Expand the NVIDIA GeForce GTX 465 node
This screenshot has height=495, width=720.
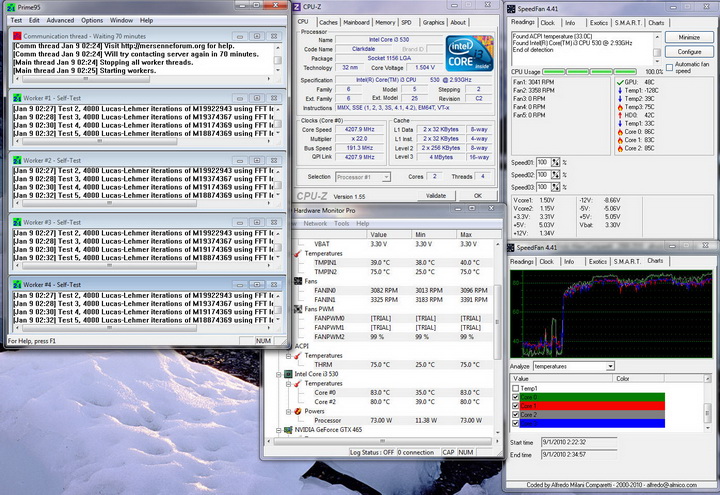(x=279, y=430)
